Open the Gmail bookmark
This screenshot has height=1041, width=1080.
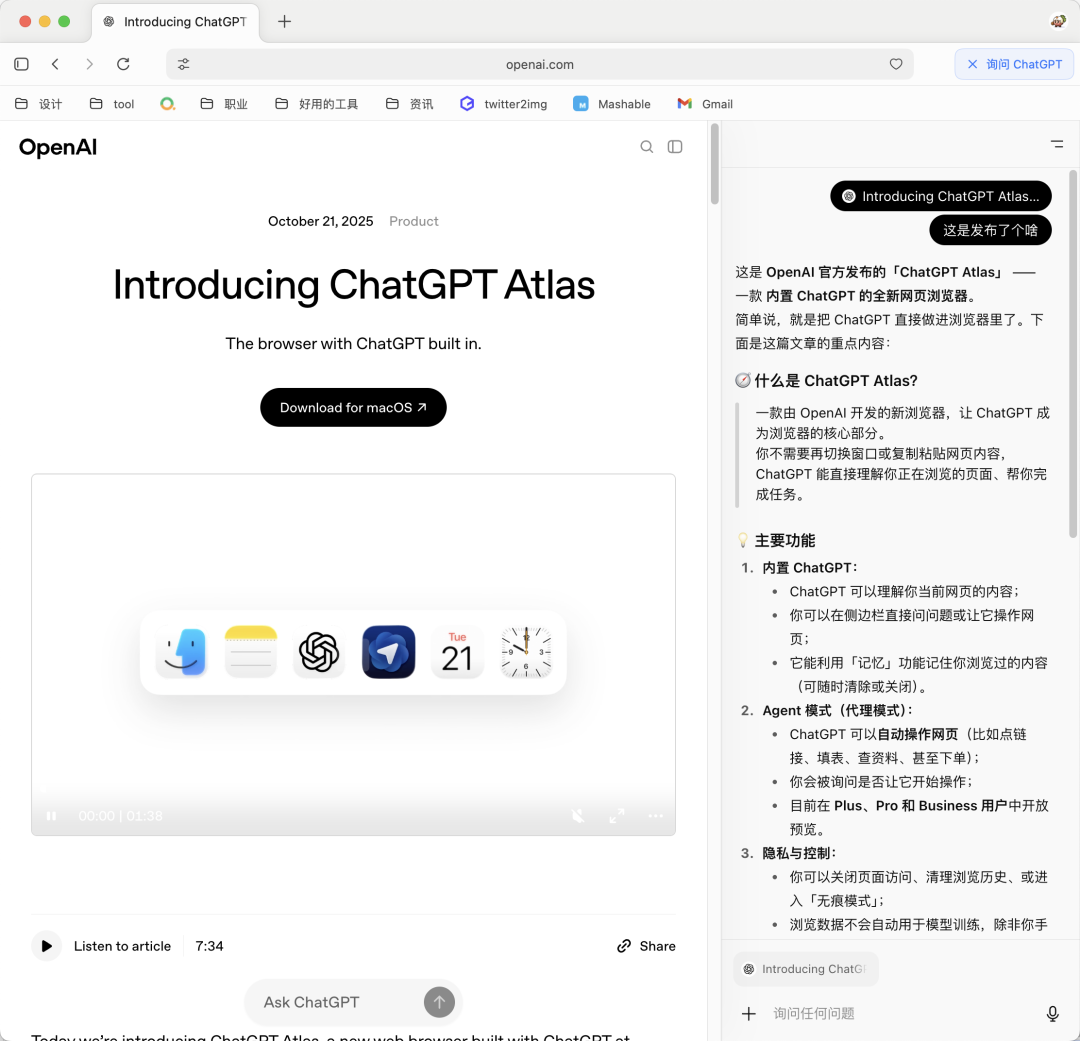[x=704, y=103]
